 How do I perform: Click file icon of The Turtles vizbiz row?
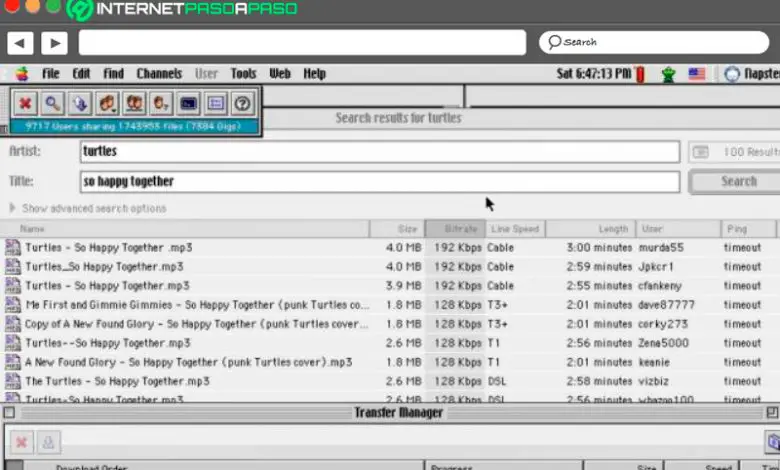(12, 381)
